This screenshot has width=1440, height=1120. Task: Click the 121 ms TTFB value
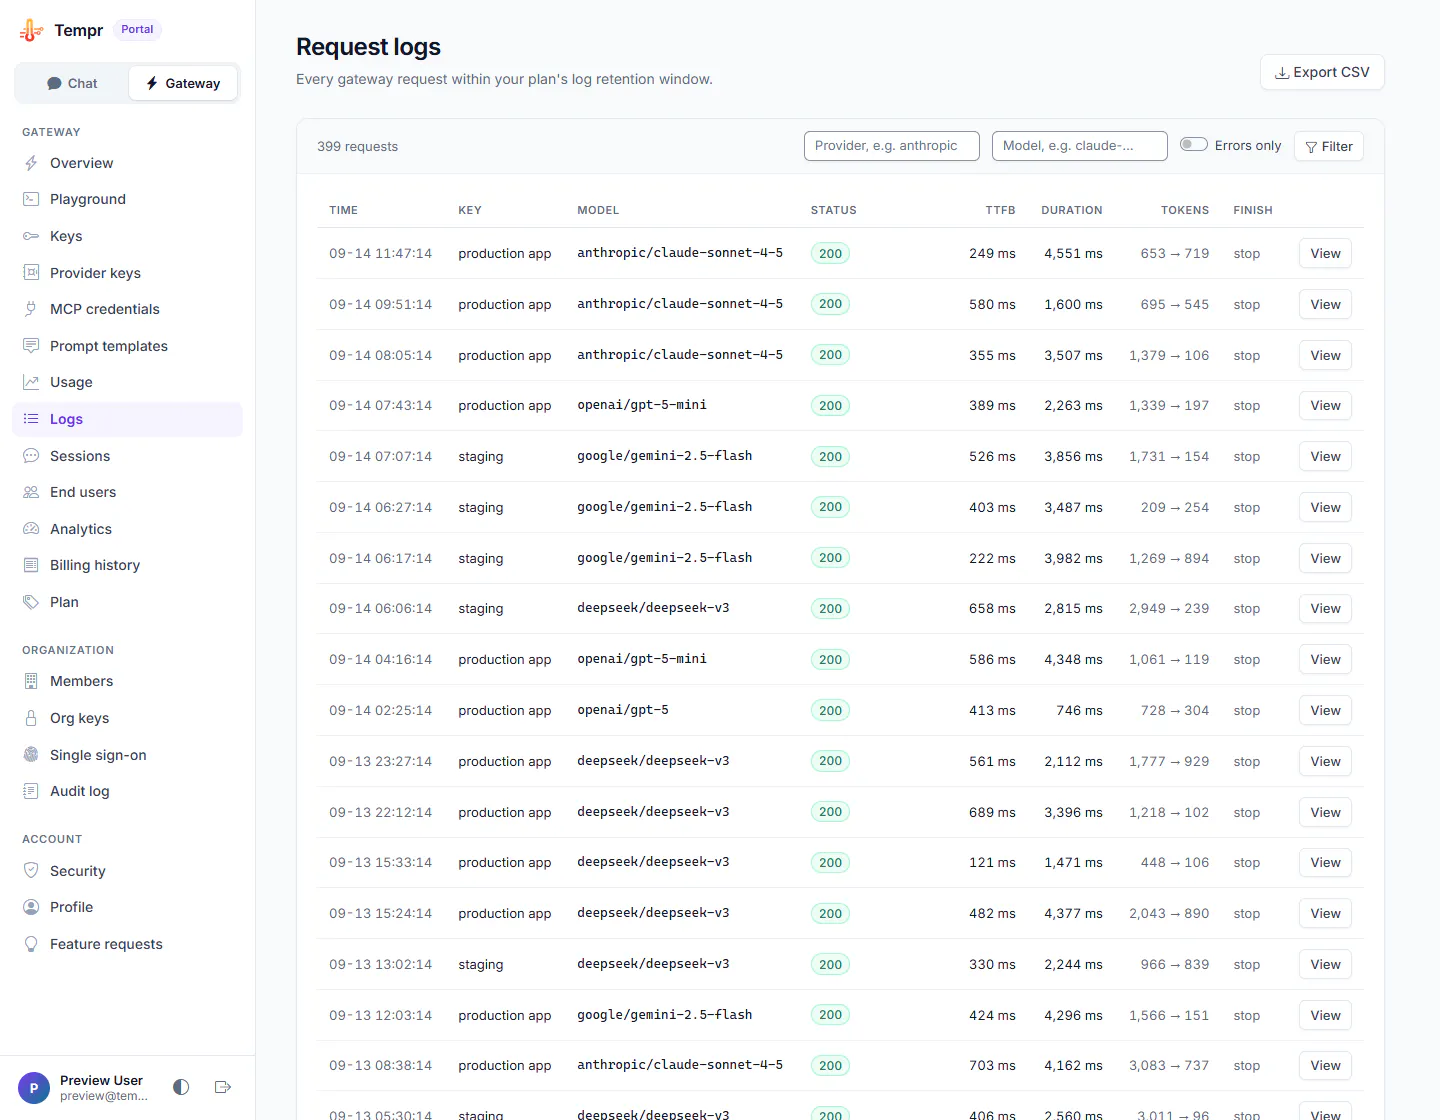coord(992,863)
